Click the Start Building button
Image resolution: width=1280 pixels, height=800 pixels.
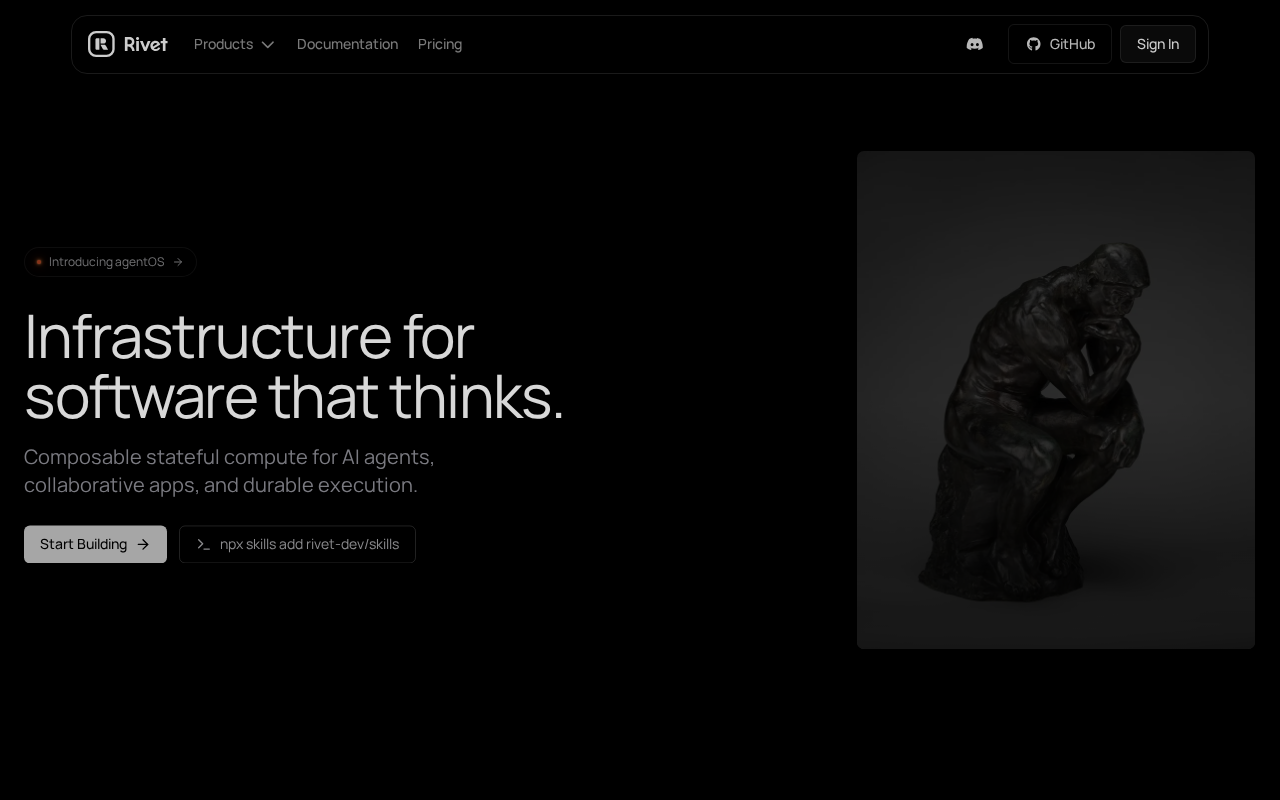click(x=95, y=544)
